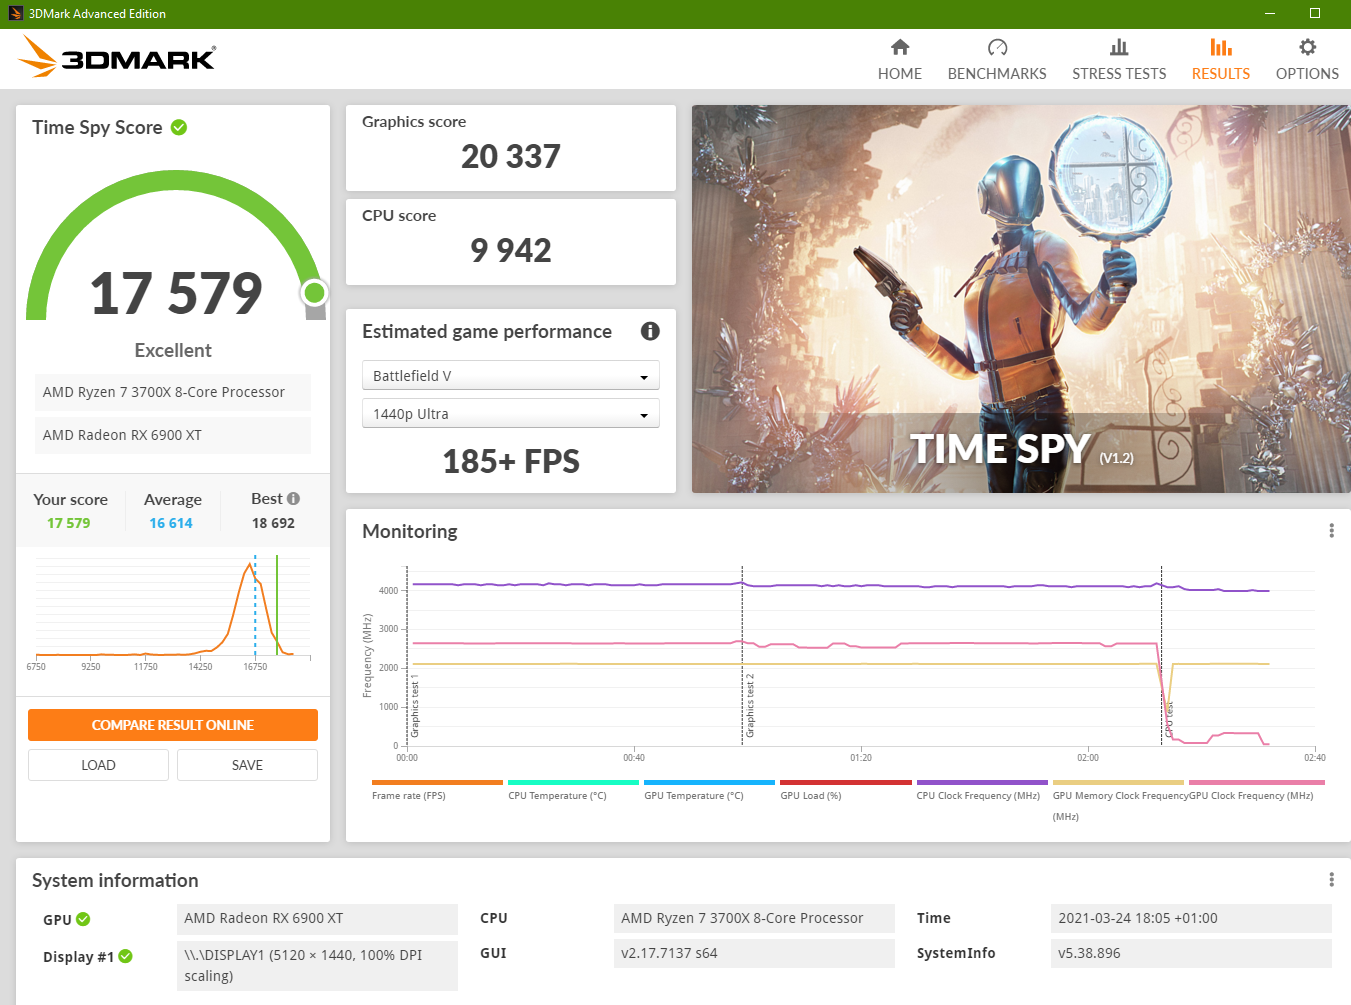Image resolution: width=1351 pixels, height=1005 pixels.
Task: Click the overall score 17 579
Action: [176, 293]
